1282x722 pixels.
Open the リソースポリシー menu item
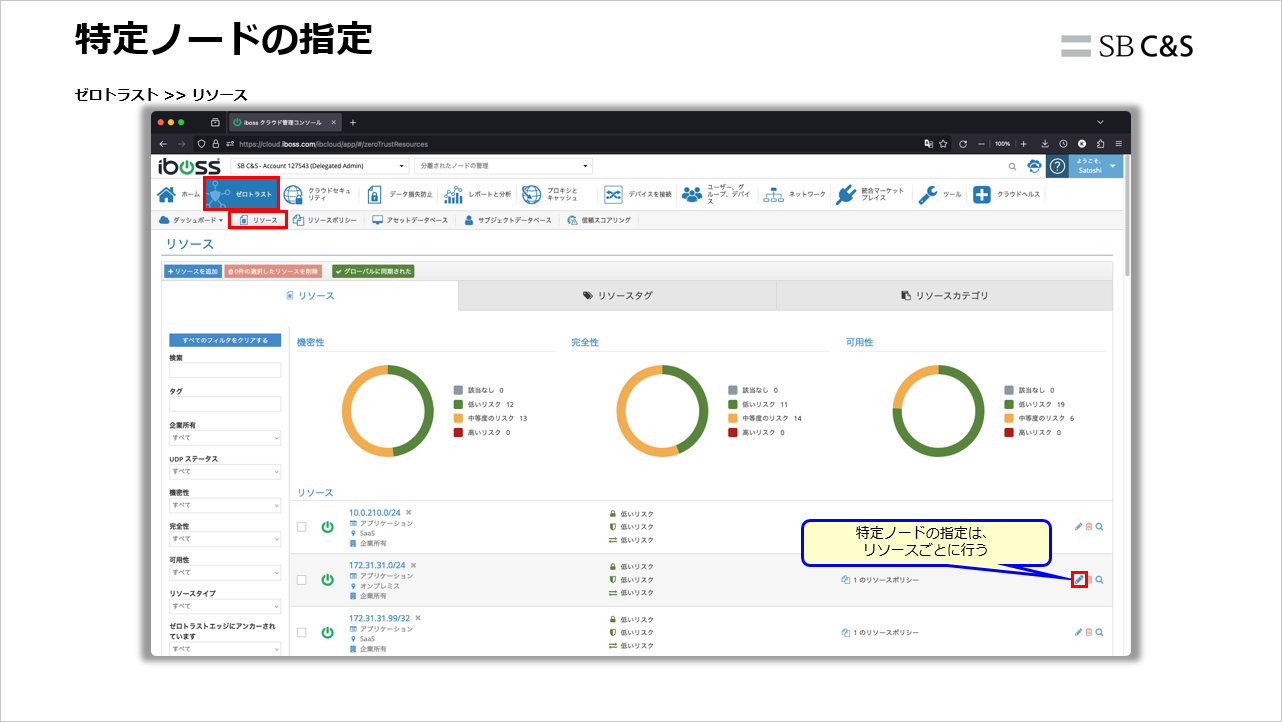[x=325, y=219]
